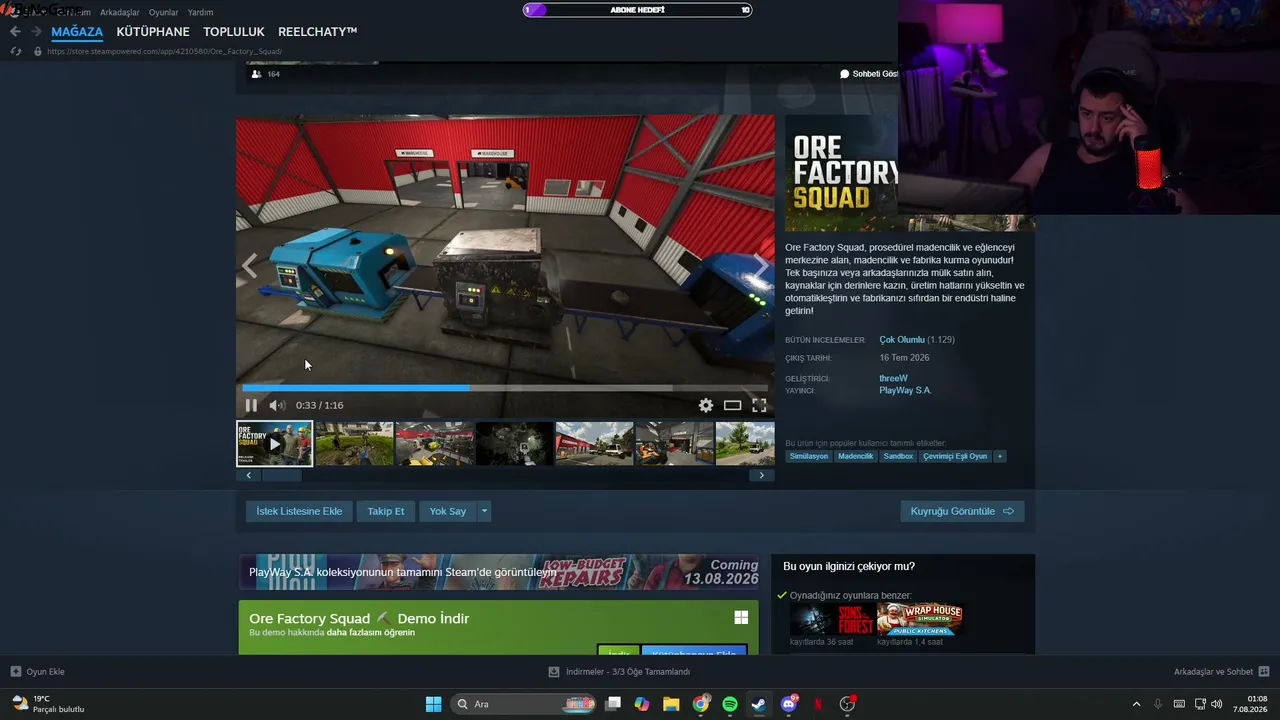Click the Windows taskbar search box
The height and width of the screenshot is (720, 1280).
[525, 704]
